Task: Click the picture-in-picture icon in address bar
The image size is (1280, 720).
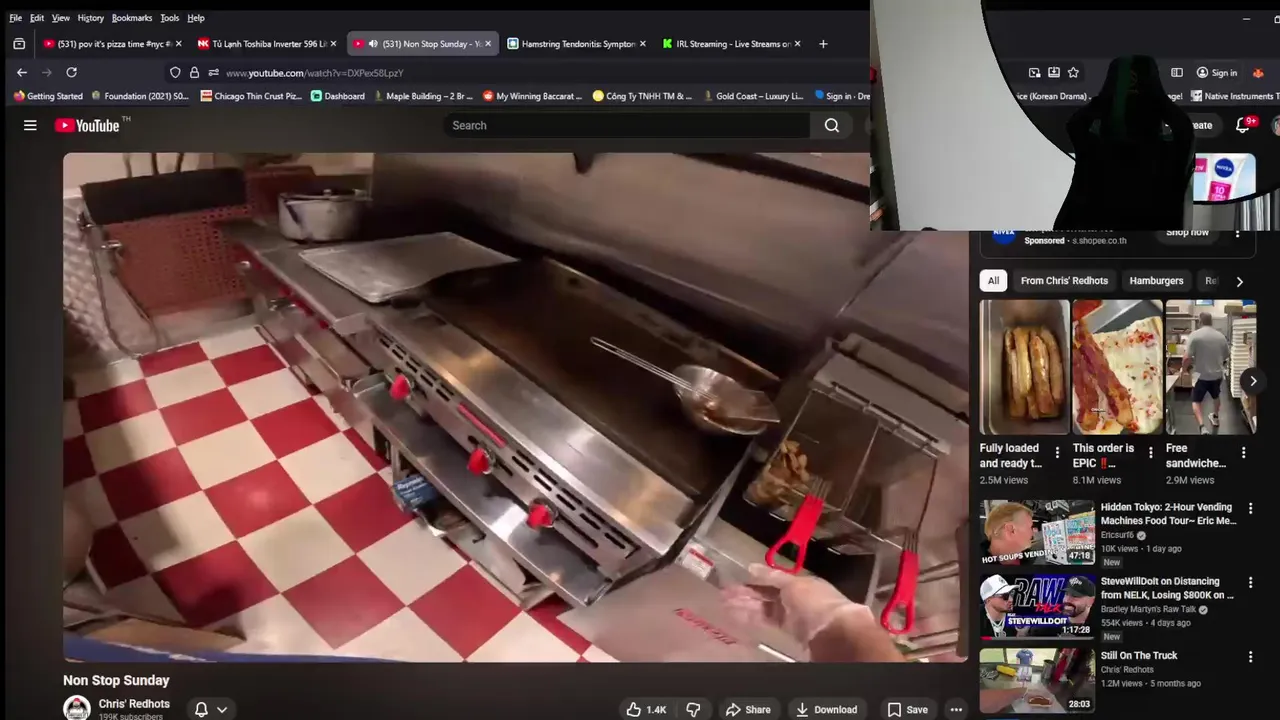Action: coord(1034,73)
